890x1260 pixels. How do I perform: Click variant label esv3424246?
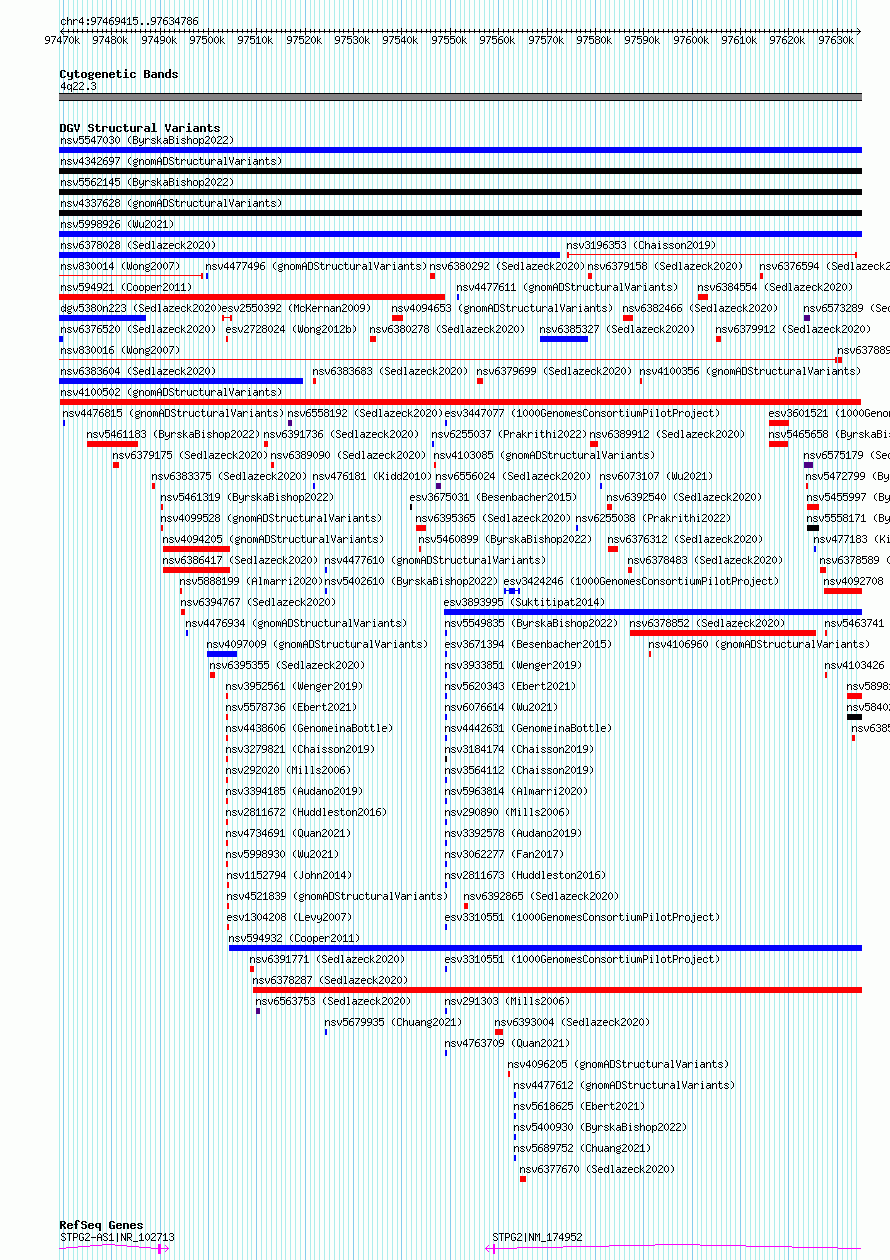pyautogui.click(x=641, y=581)
